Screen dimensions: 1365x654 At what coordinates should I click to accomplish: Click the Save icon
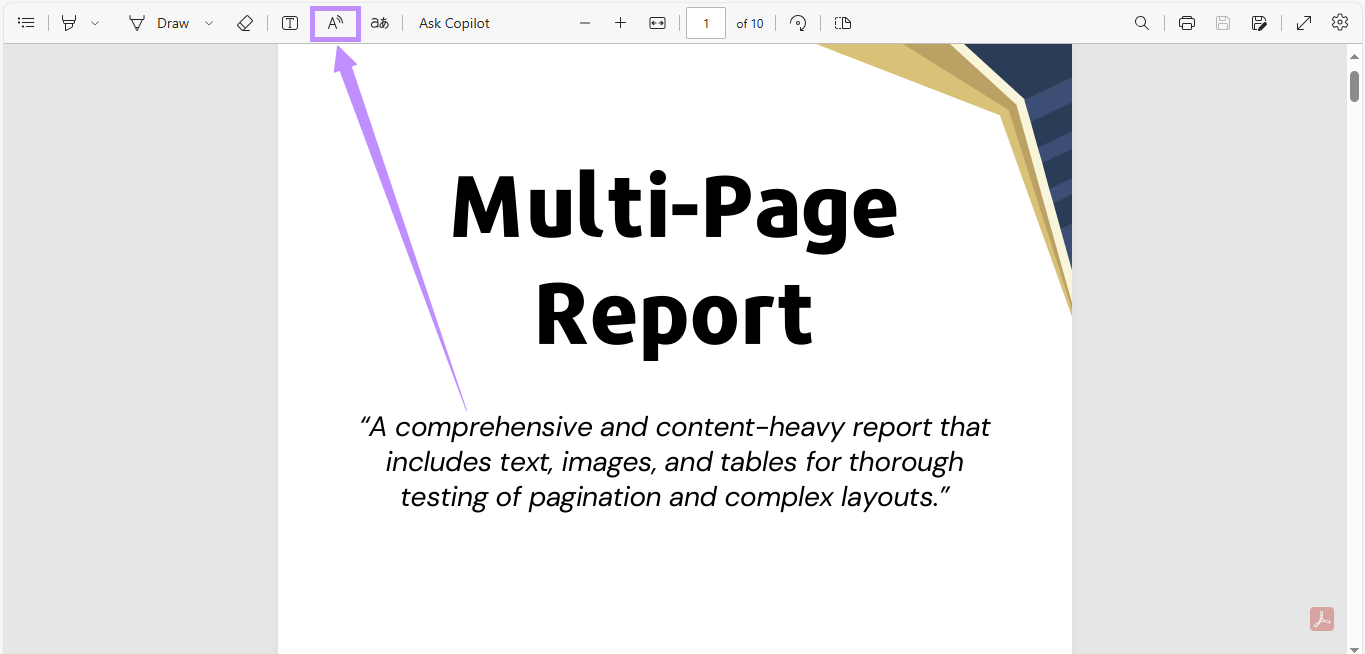pyautogui.click(x=1223, y=23)
